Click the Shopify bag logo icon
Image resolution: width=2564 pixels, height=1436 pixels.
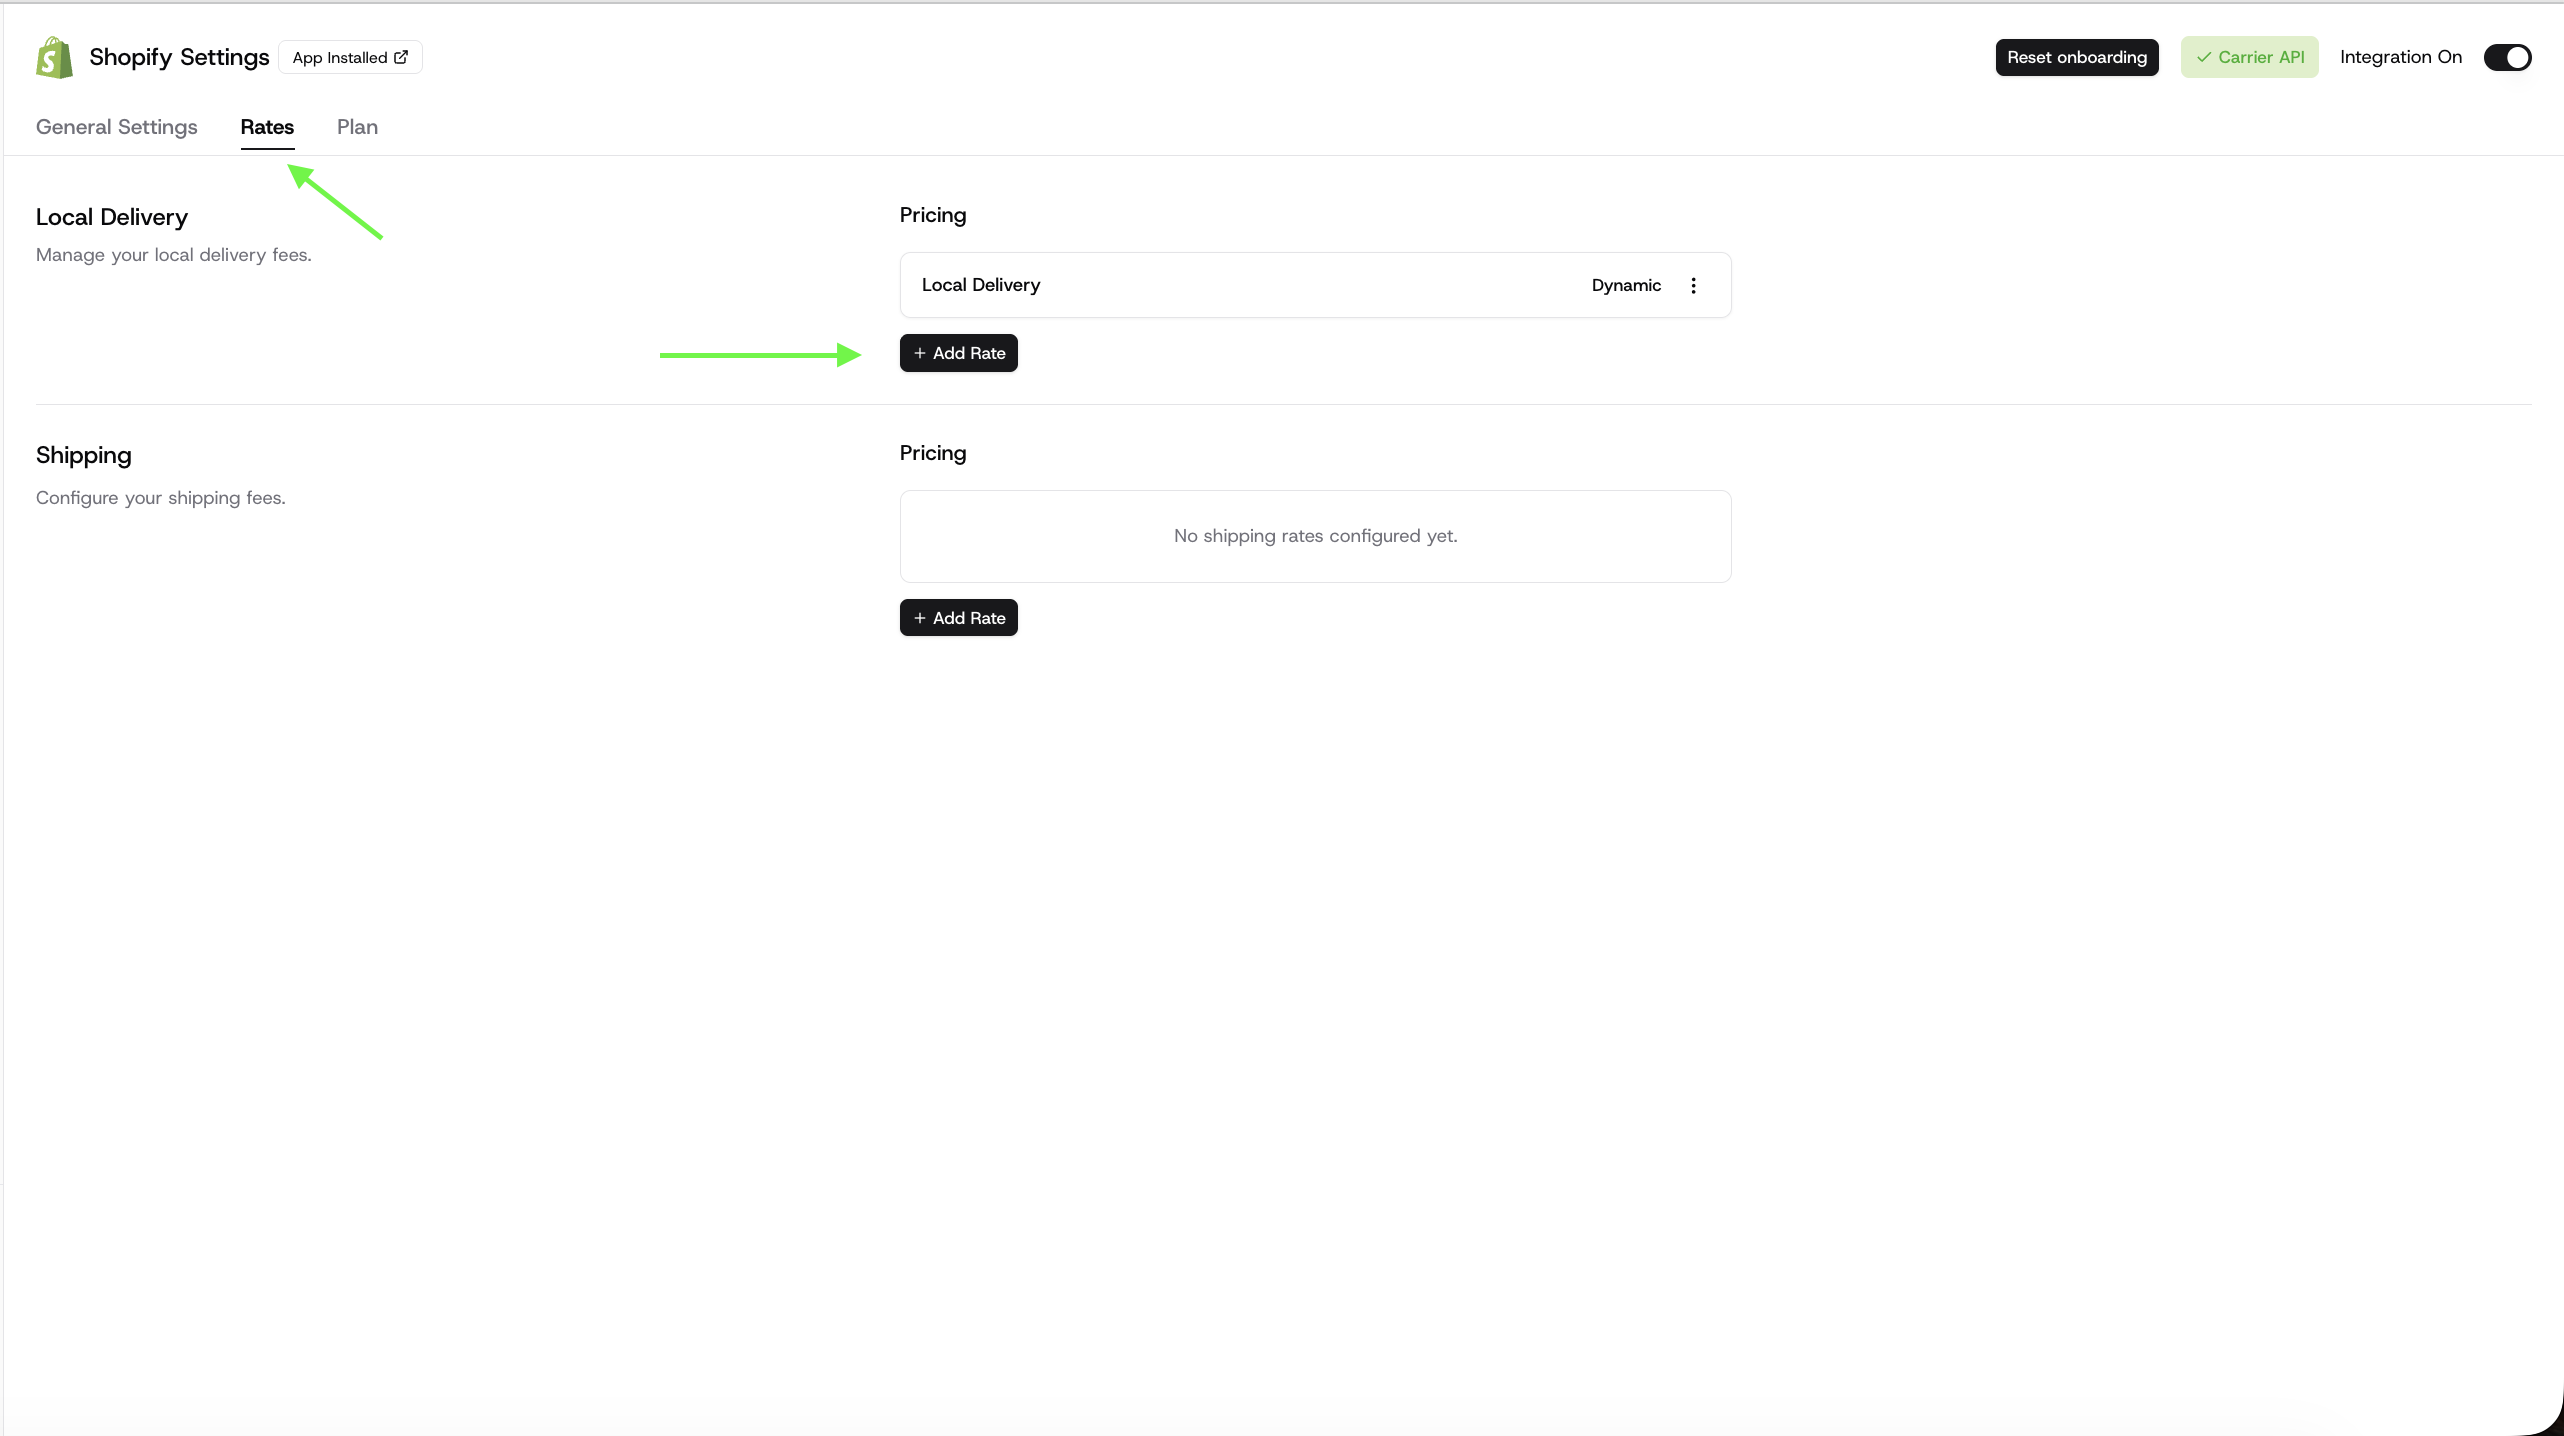point(54,58)
